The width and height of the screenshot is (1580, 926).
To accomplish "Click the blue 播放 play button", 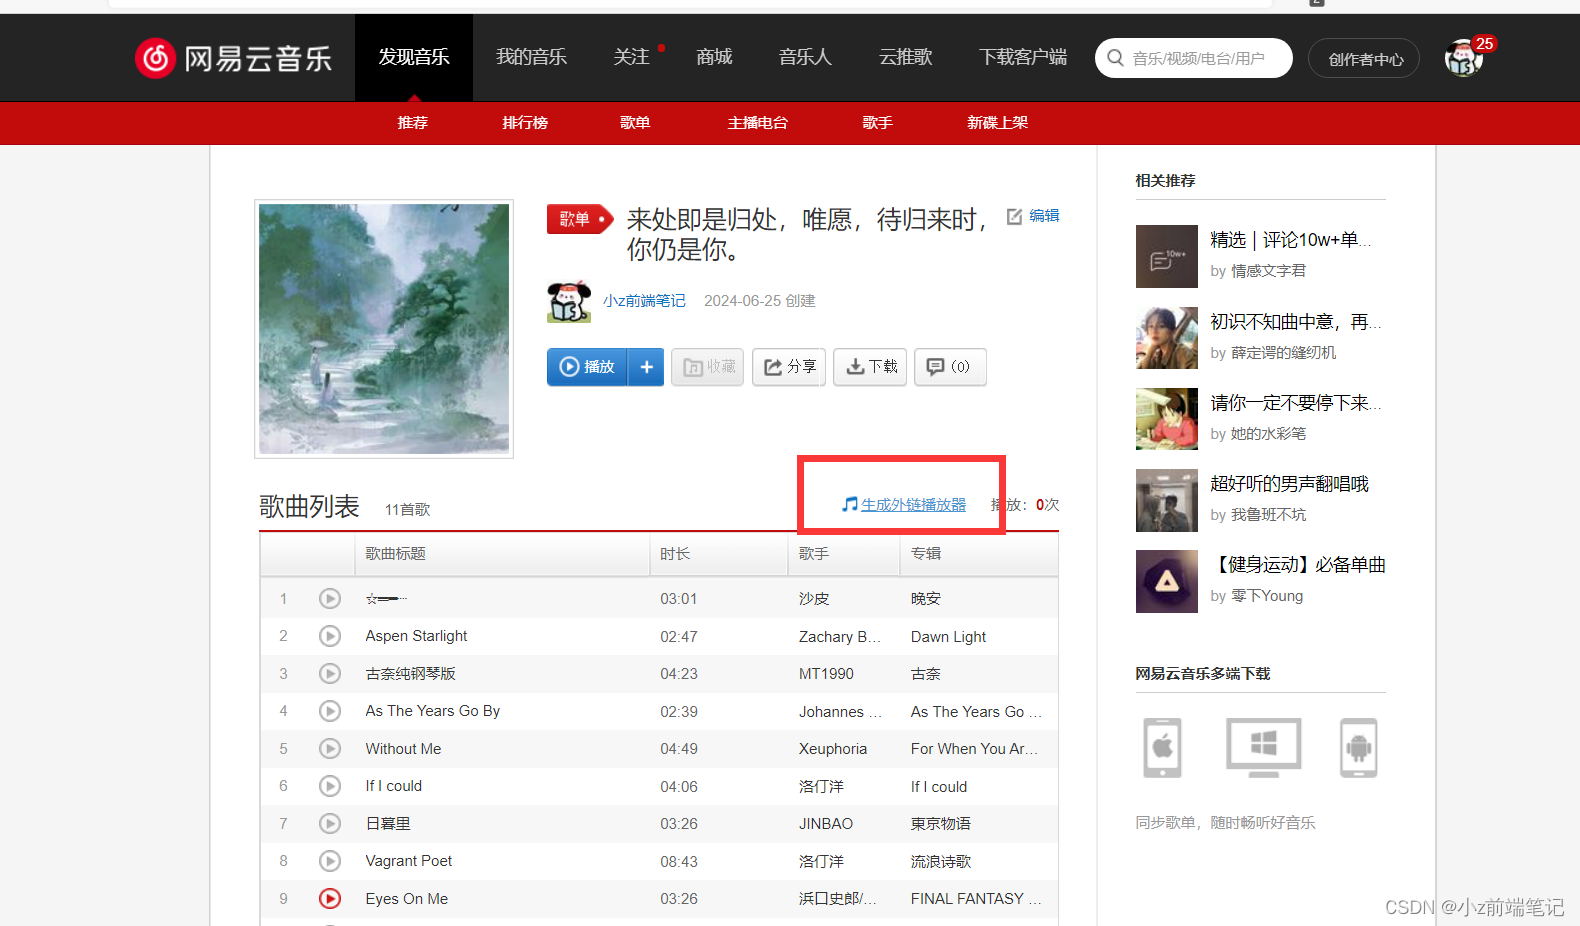I will click(x=587, y=367).
